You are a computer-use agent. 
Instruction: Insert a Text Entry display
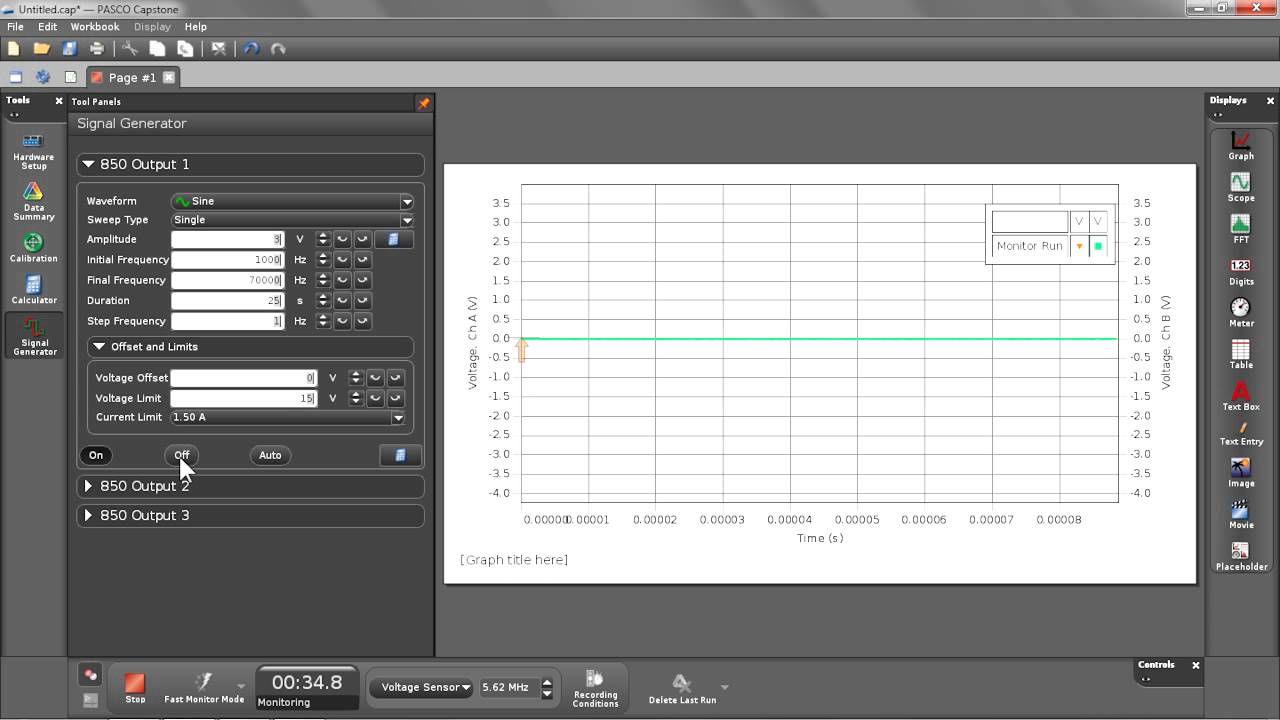(x=1240, y=434)
